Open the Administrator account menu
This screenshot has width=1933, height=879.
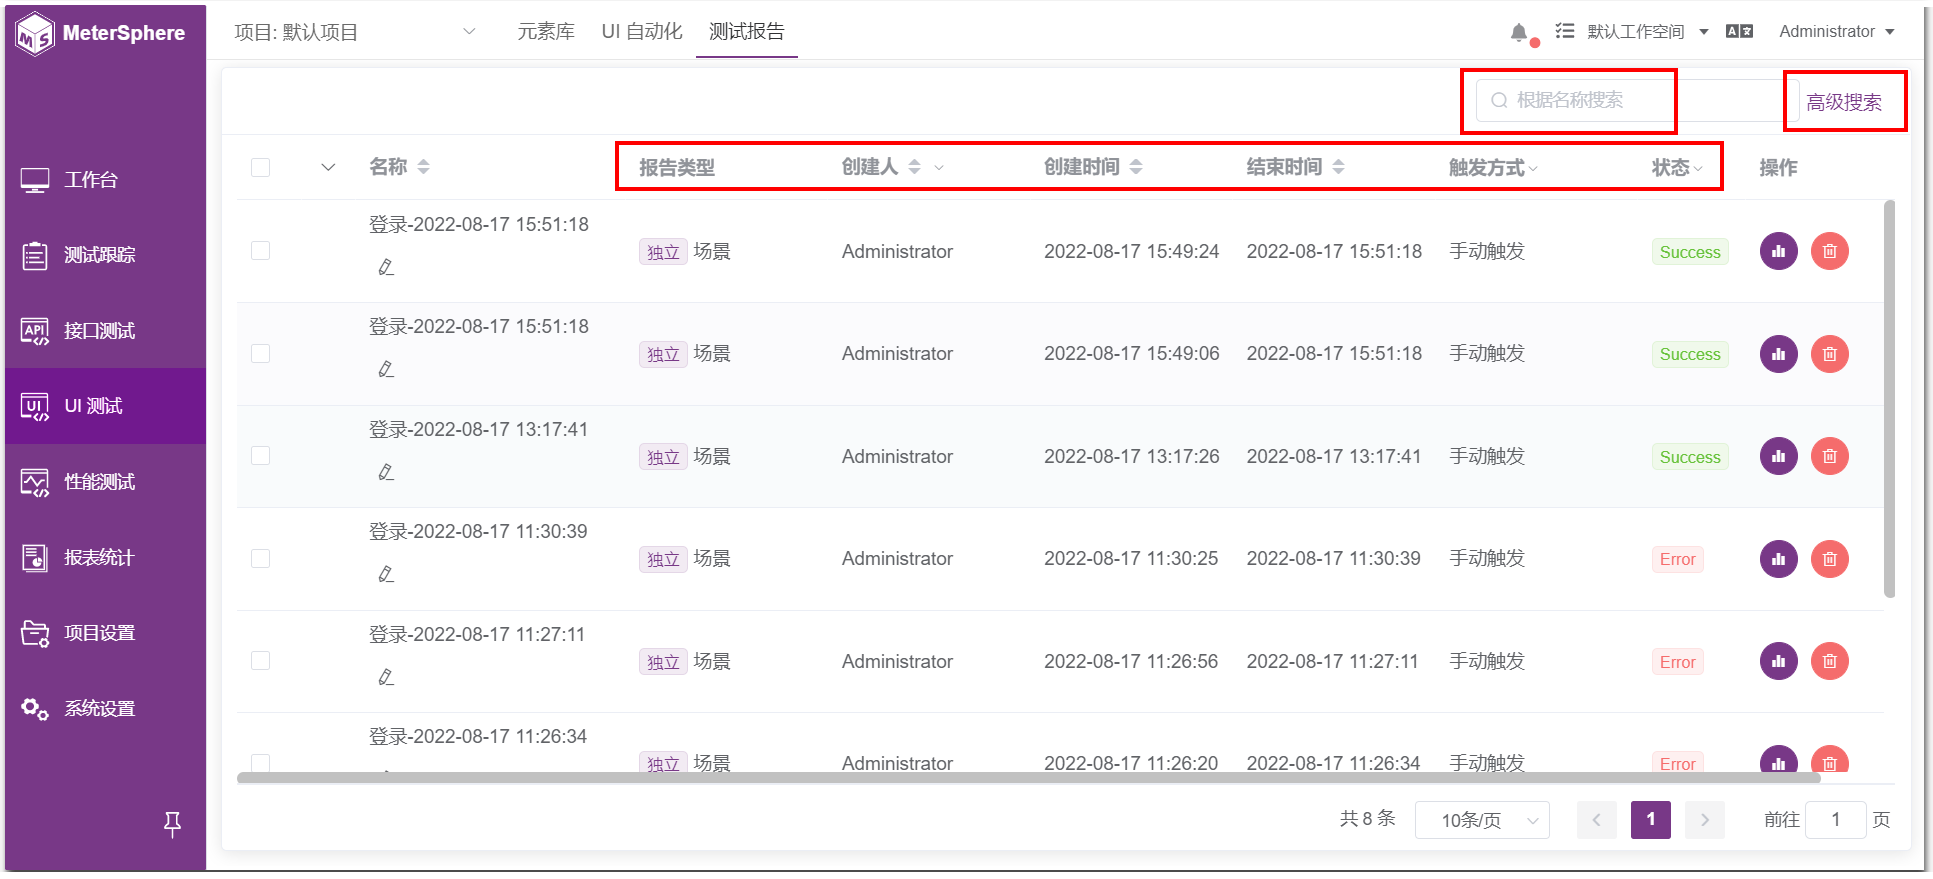pyautogui.click(x=1836, y=32)
